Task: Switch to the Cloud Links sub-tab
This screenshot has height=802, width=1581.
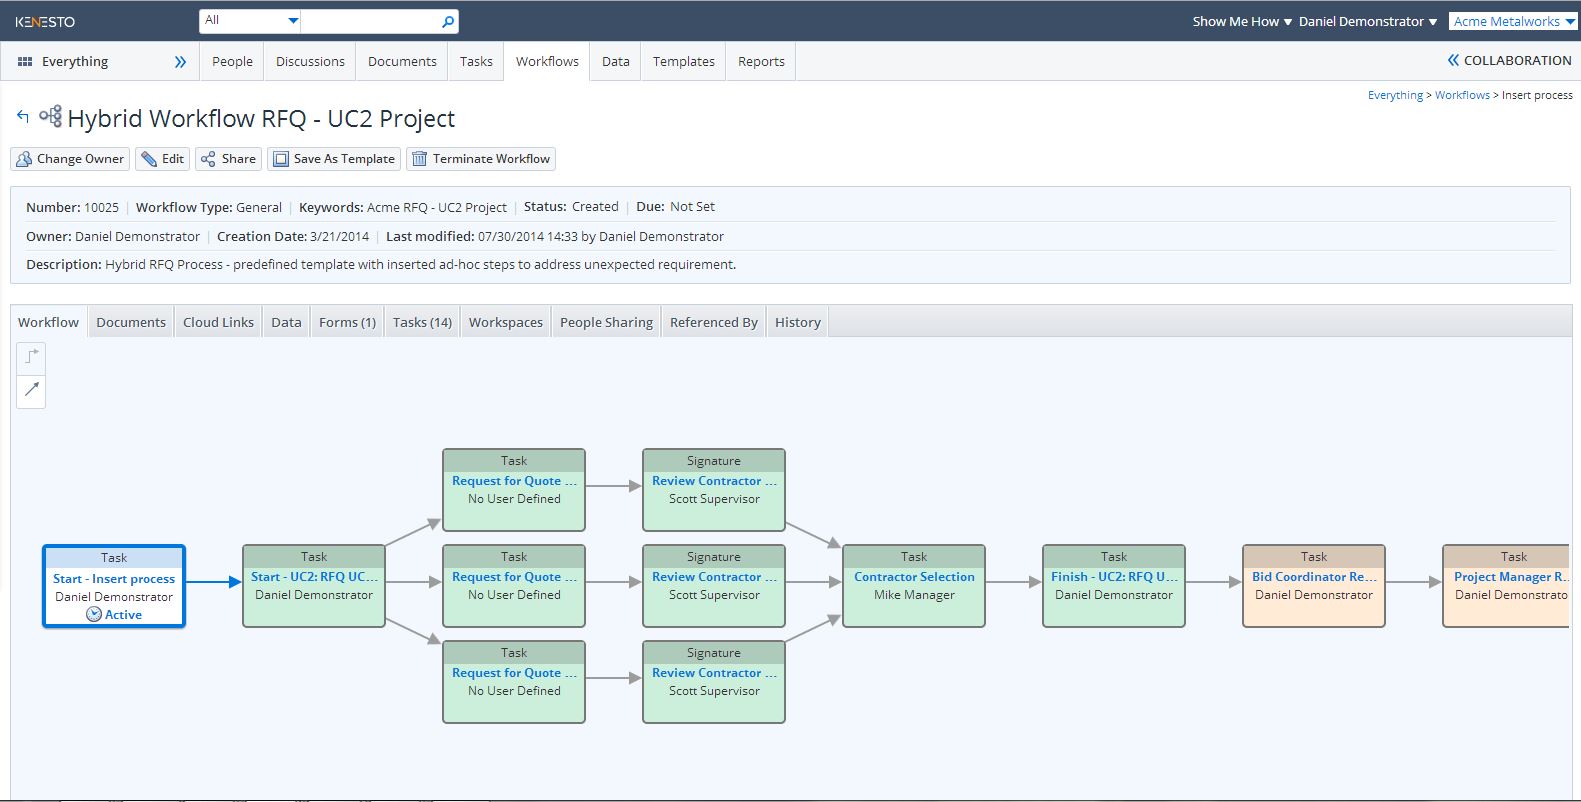Action: (x=218, y=322)
